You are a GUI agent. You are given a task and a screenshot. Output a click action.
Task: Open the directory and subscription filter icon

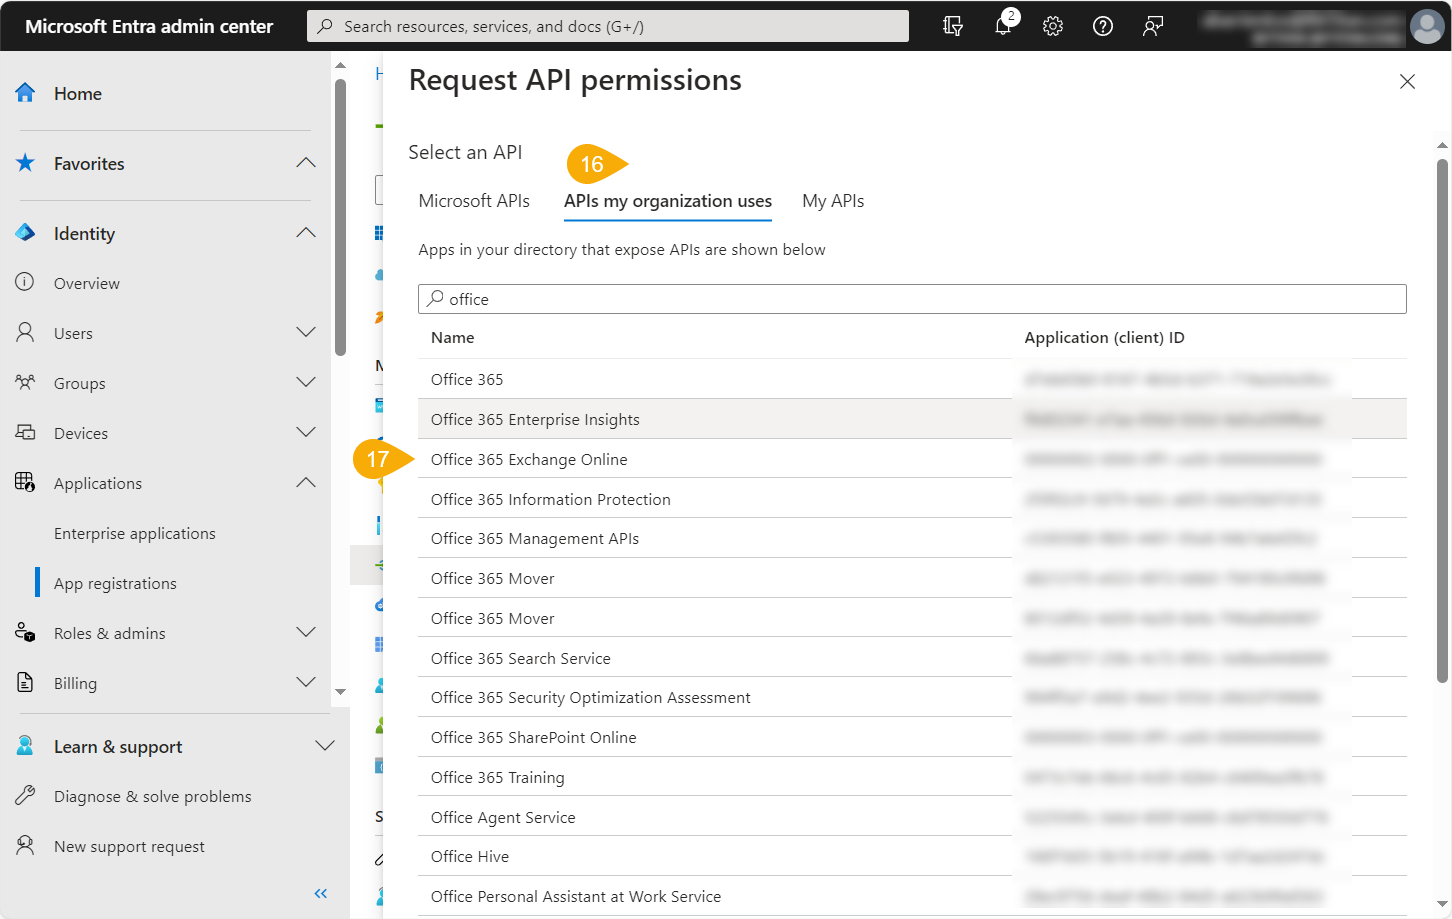click(952, 26)
